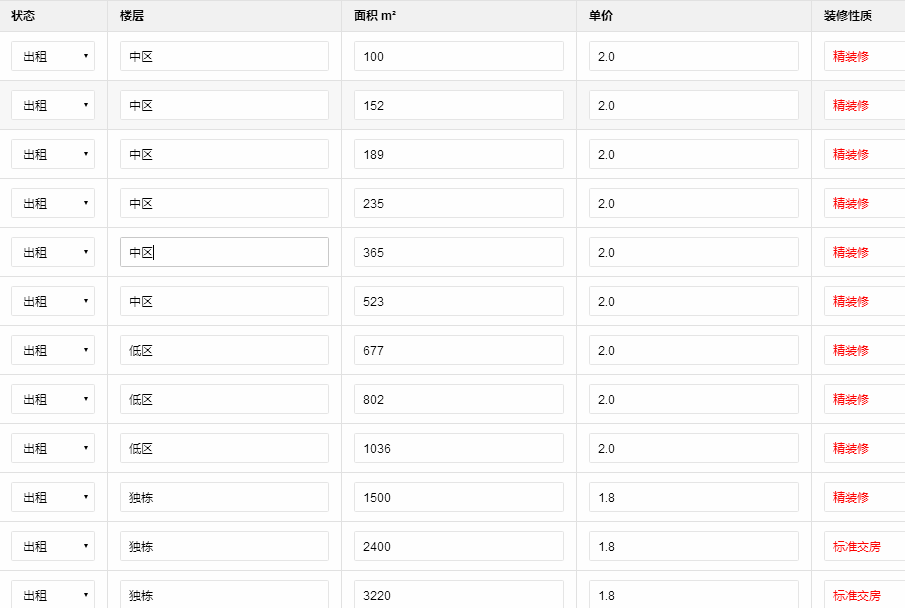This screenshot has width=905, height=608.
Task: Click unit price field in the 1036 row
Action: pyautogui.click(x=693, y=448)
